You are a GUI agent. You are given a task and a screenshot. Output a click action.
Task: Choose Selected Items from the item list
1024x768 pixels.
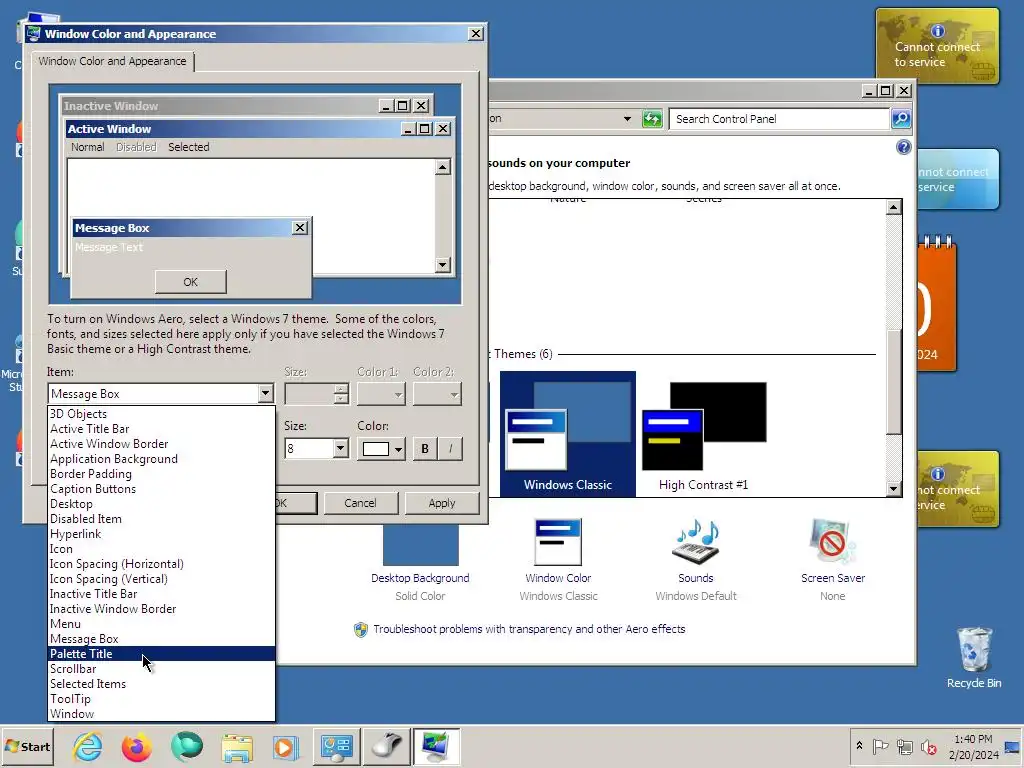[161, 684]
